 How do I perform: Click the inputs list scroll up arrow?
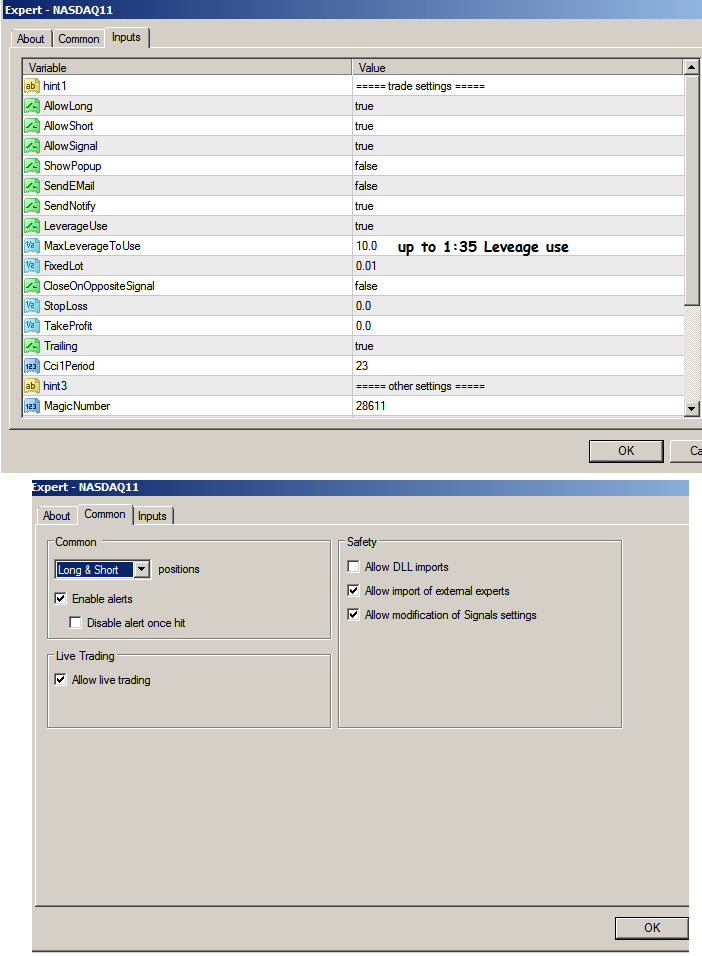[x=691, y=66]
